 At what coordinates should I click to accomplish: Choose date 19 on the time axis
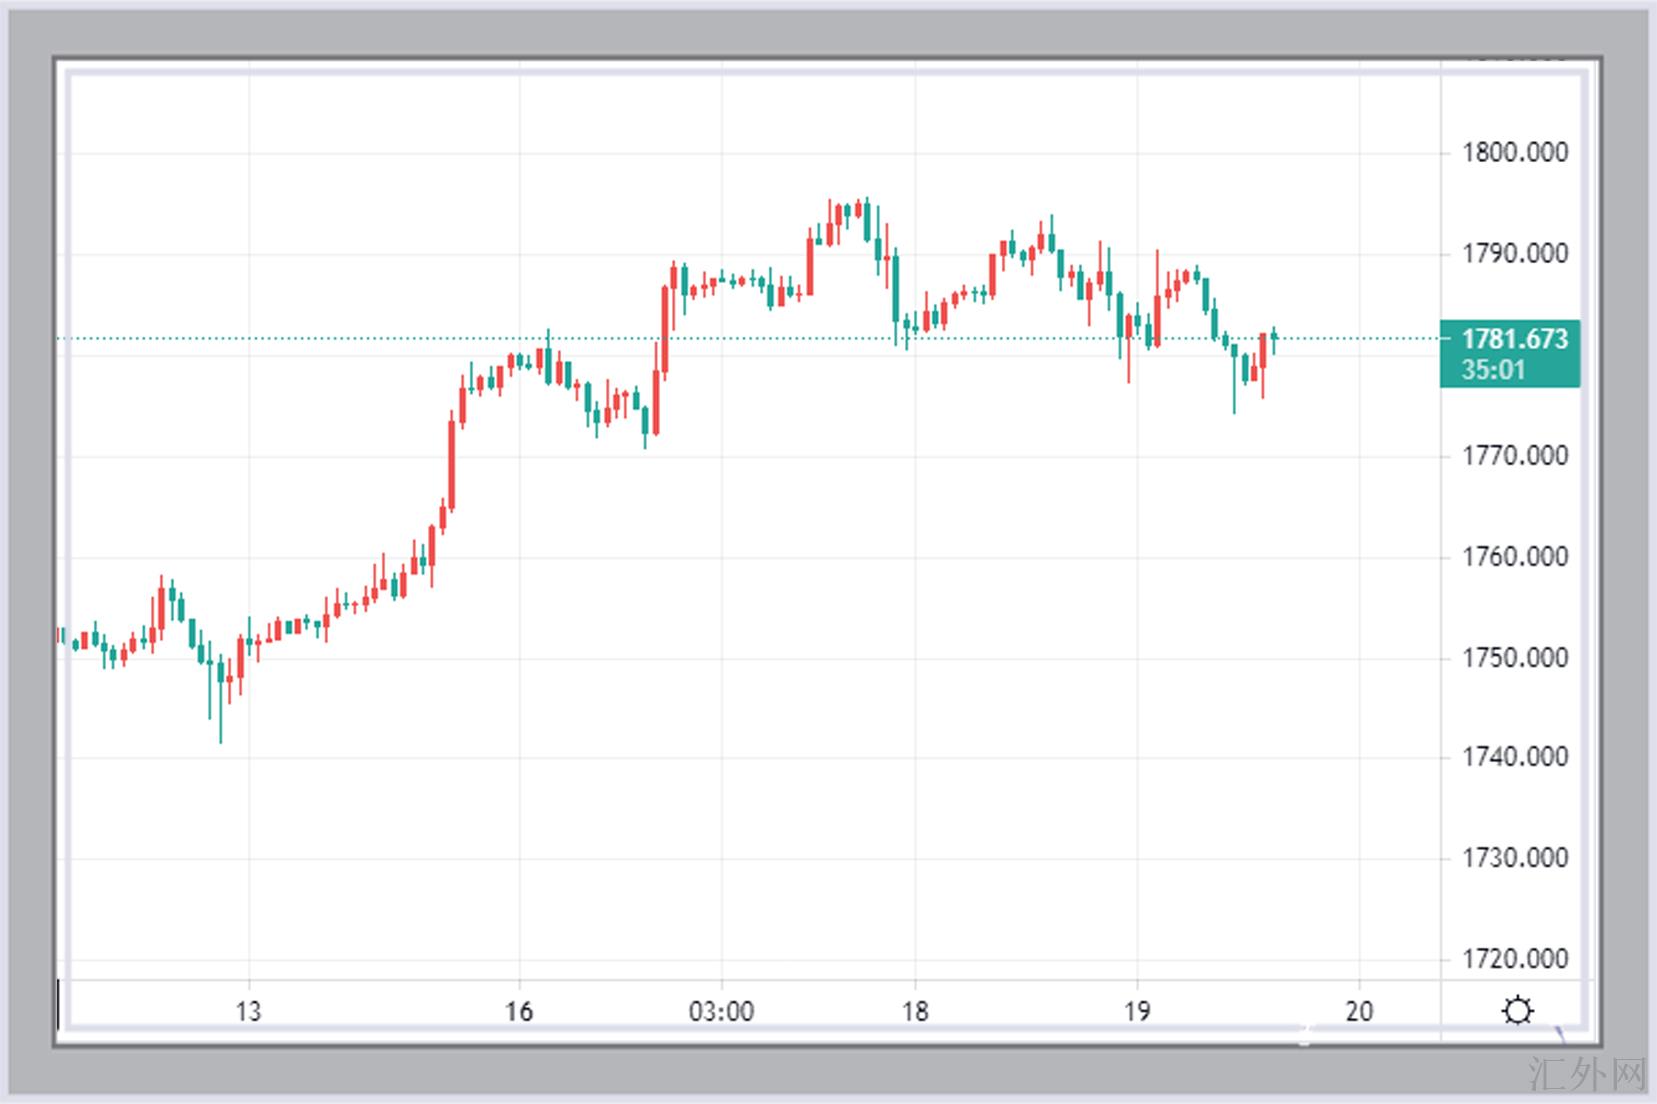point(1136,1012)
